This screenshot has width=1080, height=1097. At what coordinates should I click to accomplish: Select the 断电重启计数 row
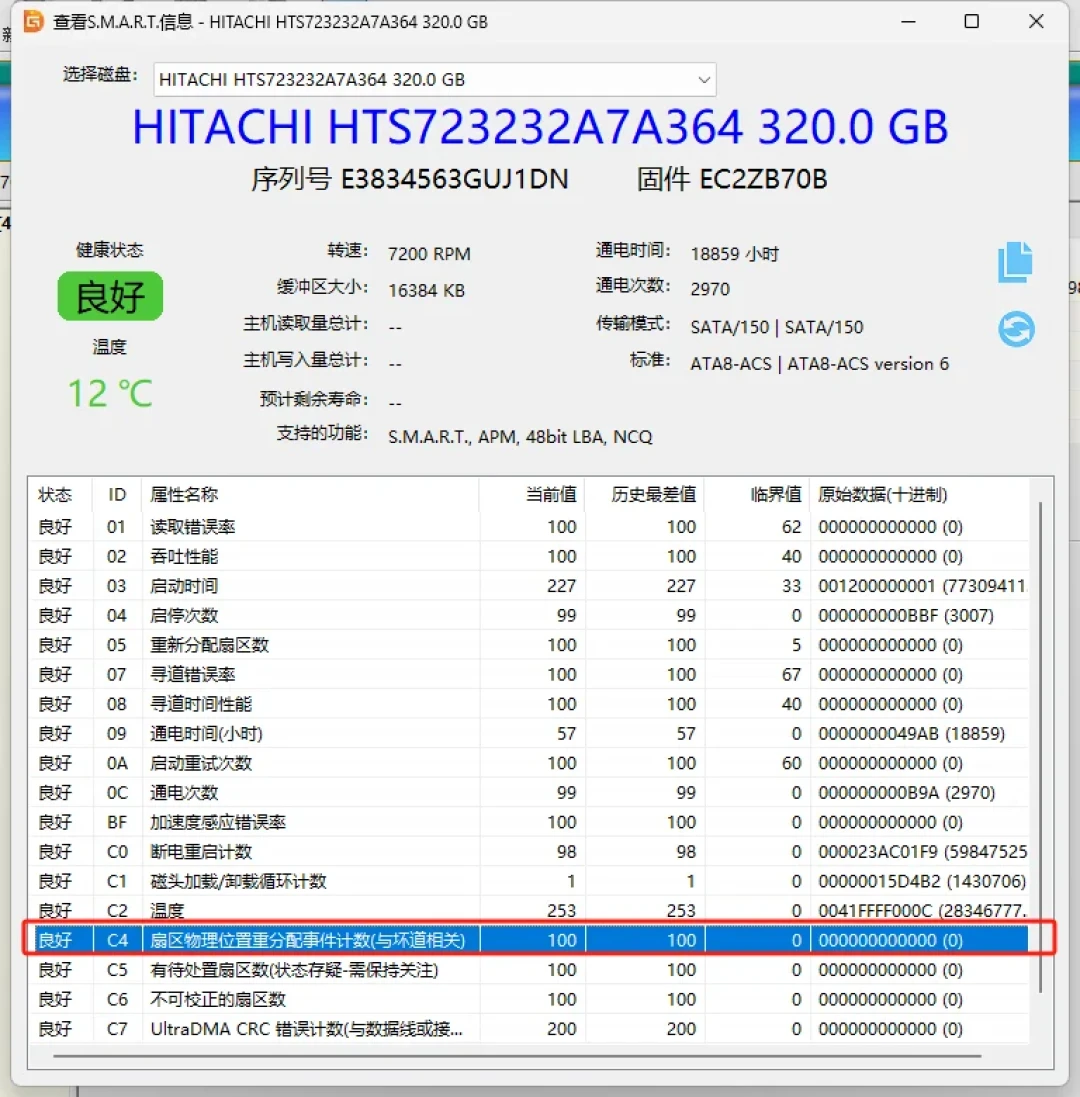[x=529, y=851]
